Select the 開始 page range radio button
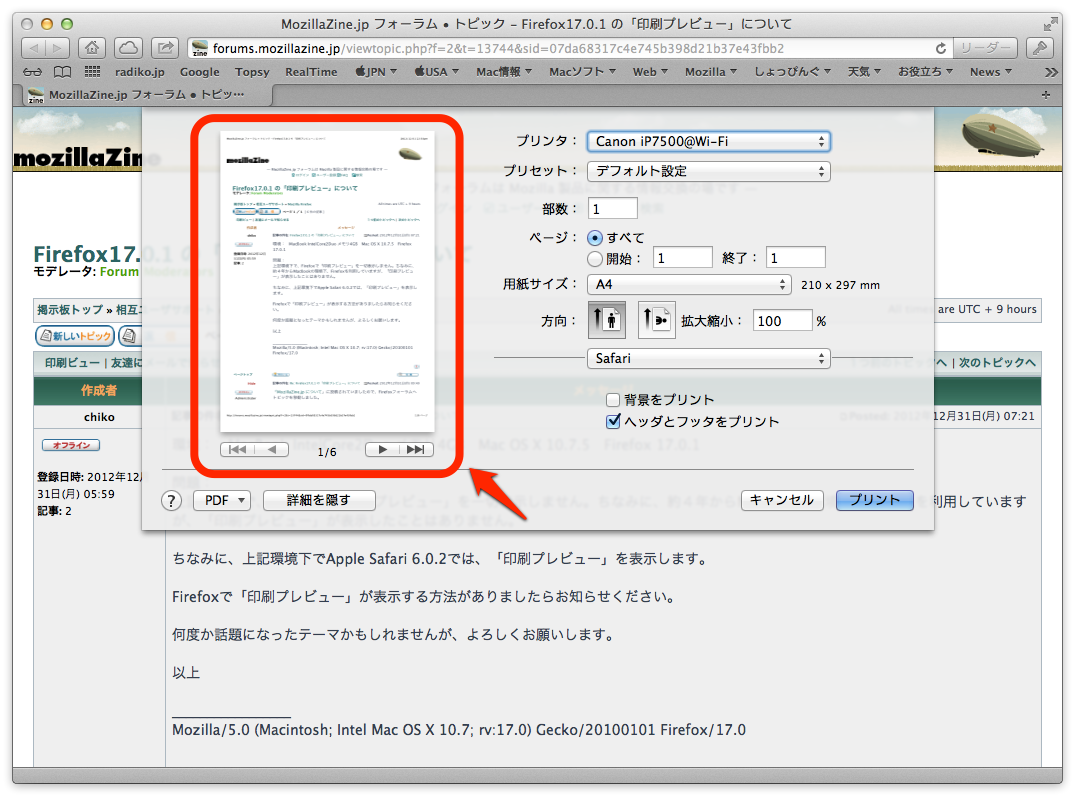Screen dimensions: 1075x796 click(595, 258)
